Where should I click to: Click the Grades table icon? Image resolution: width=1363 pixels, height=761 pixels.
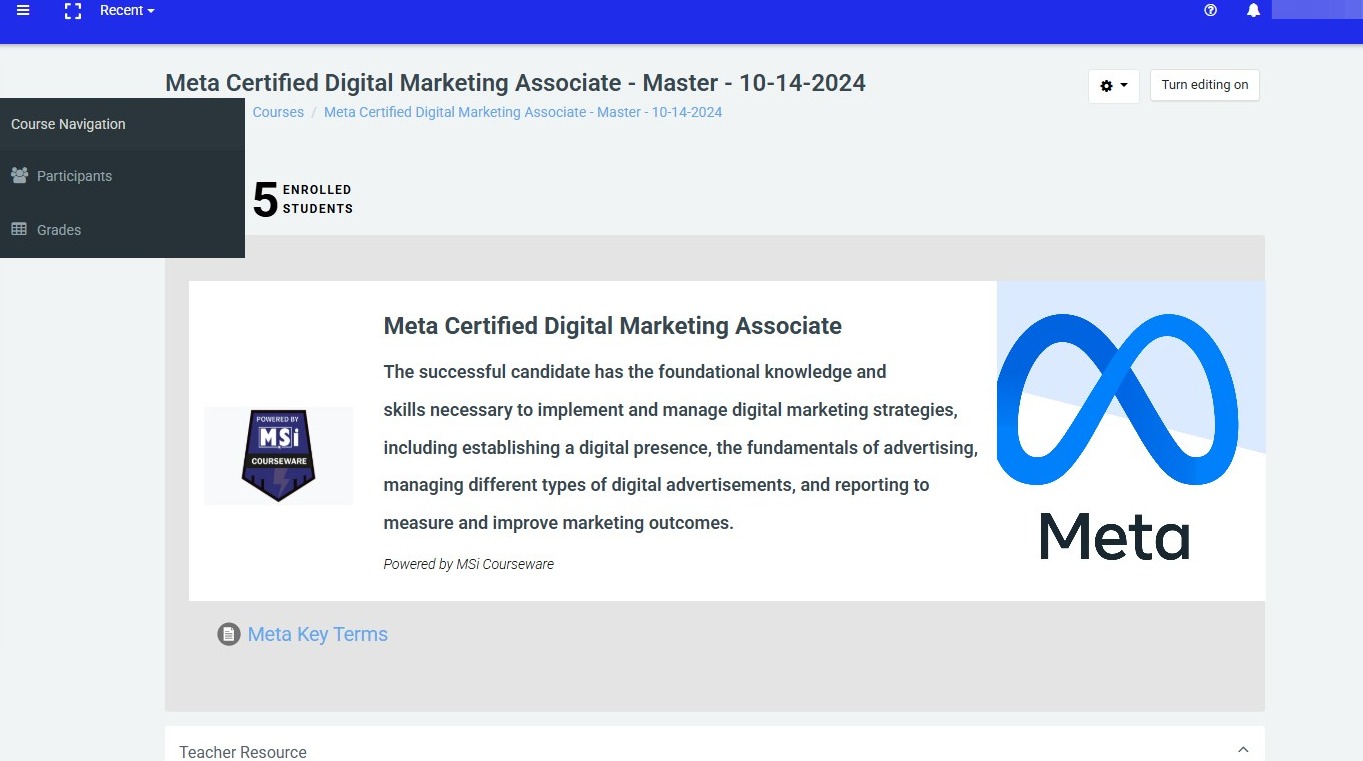19,229
